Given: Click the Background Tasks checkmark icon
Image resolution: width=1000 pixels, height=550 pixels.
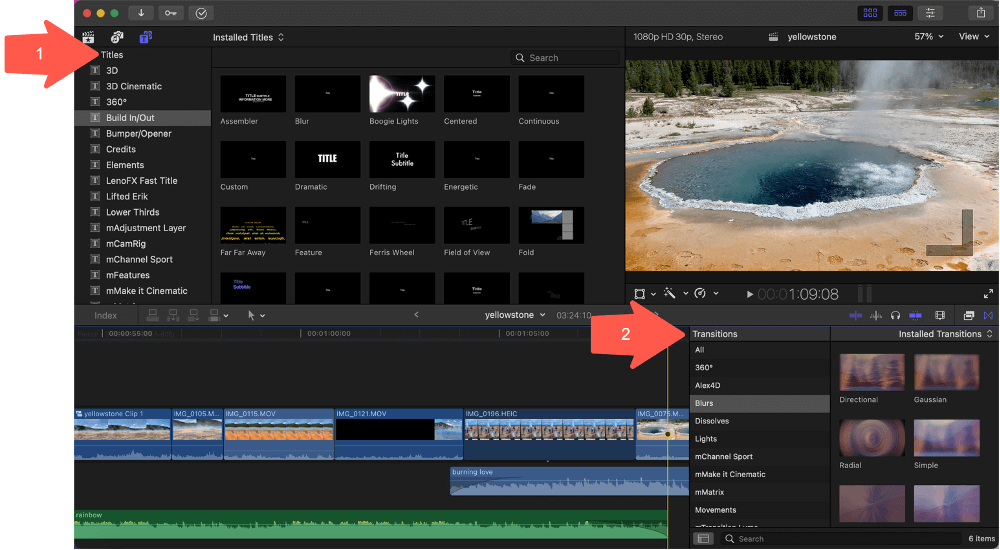Looking at the screenshot, I should pyautogui.click(x=201, y=13).
